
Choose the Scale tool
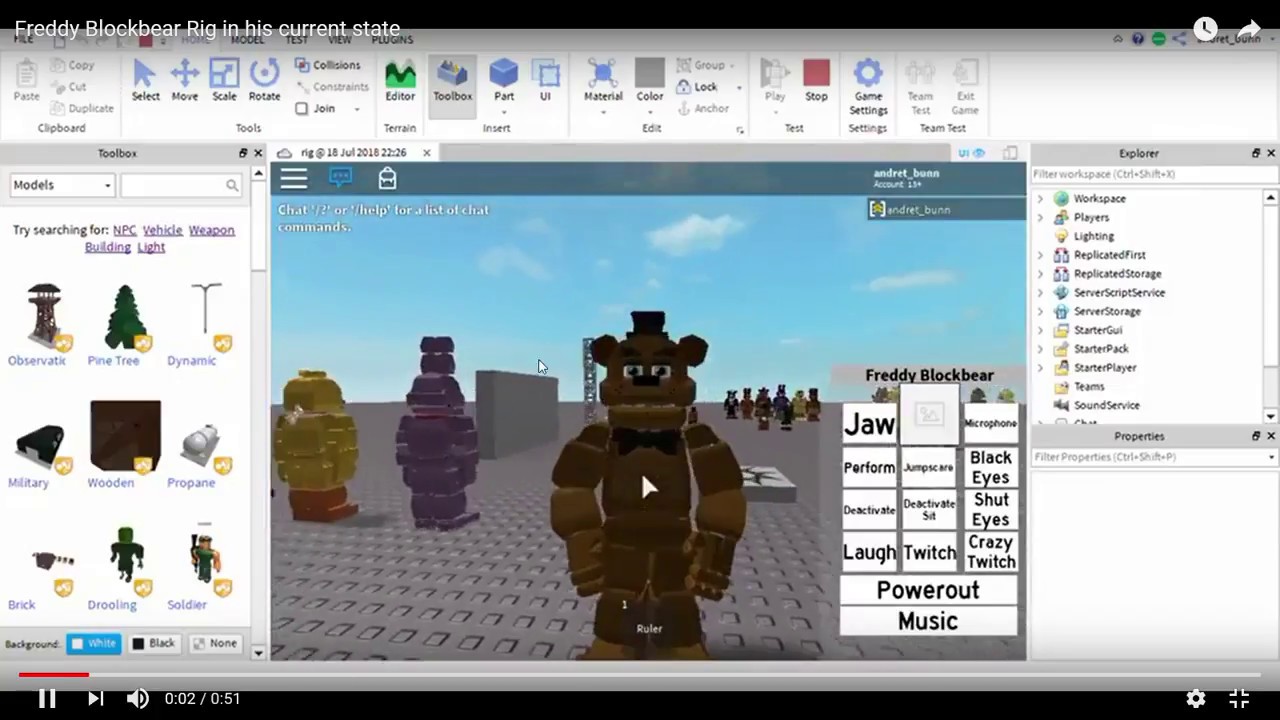(x=224, y=80)
